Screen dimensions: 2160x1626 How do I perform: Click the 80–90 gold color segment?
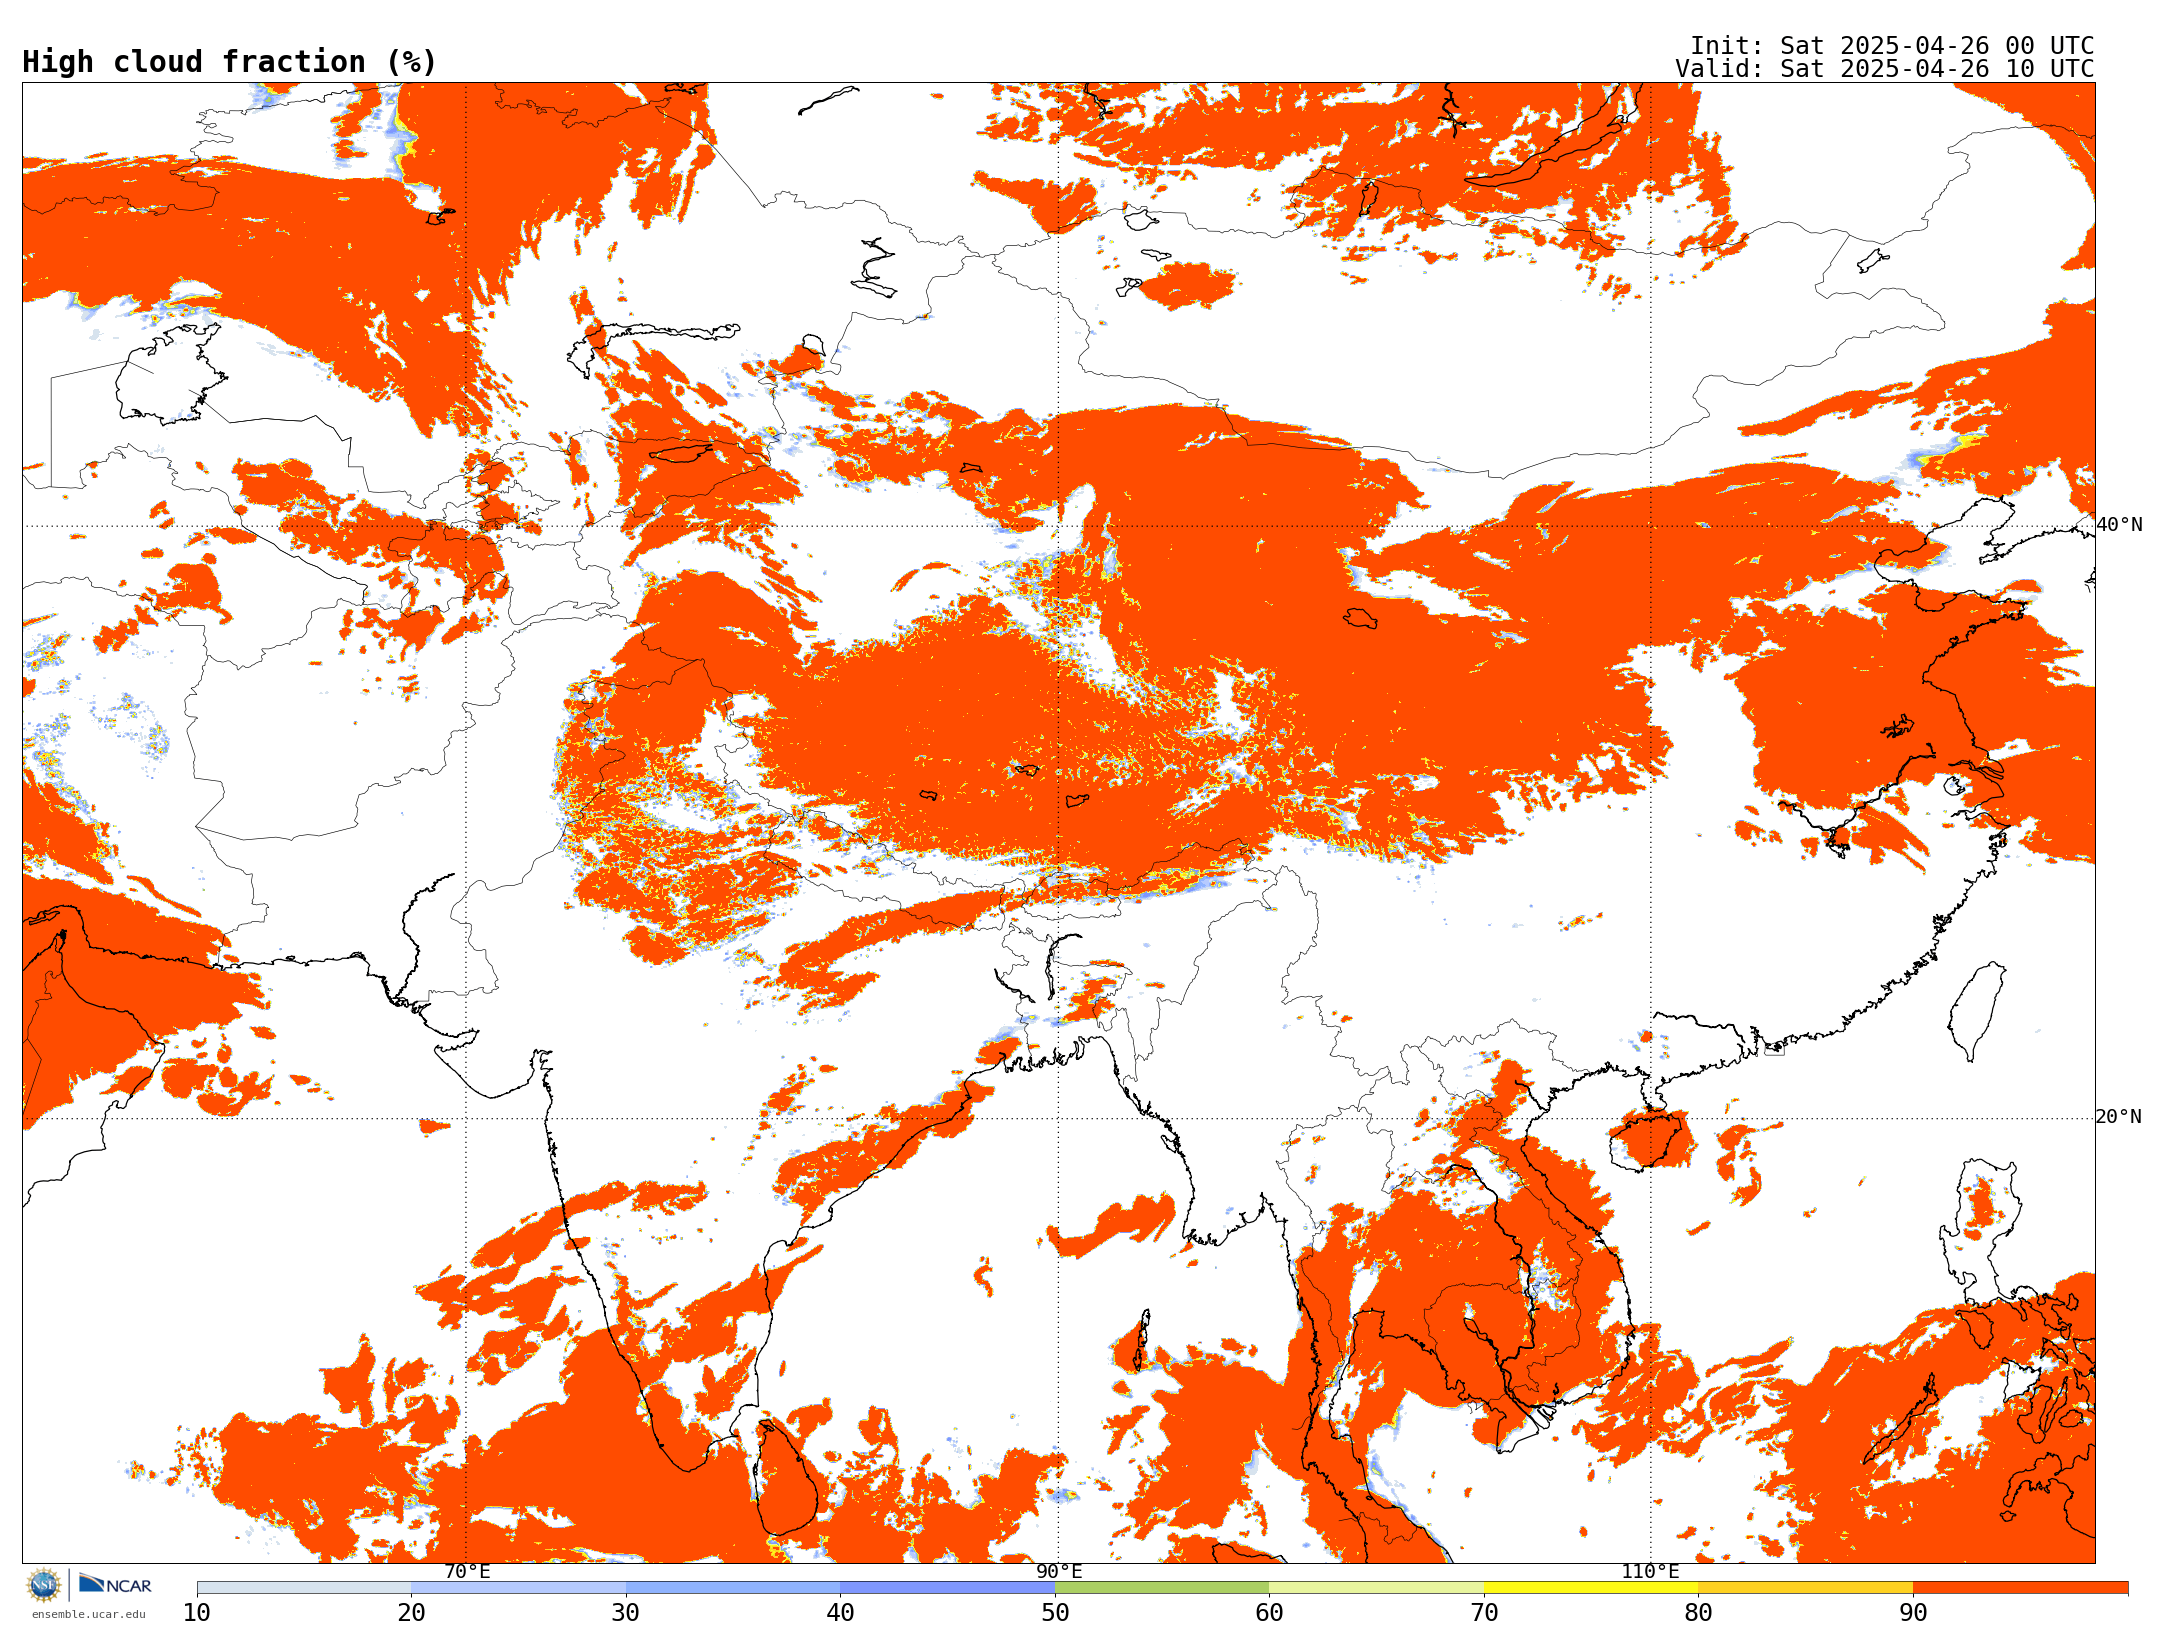[x=1805, y=1587]
